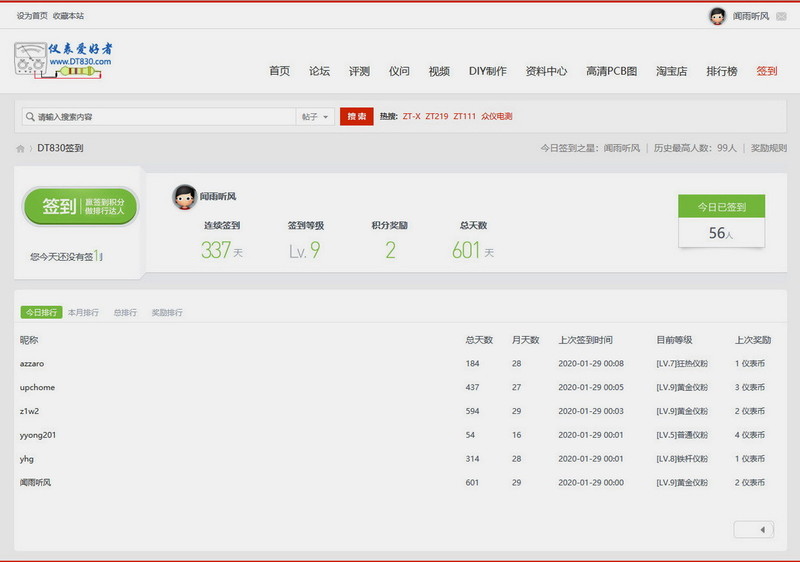Switch to the 总排行 tab

[125, 313]
